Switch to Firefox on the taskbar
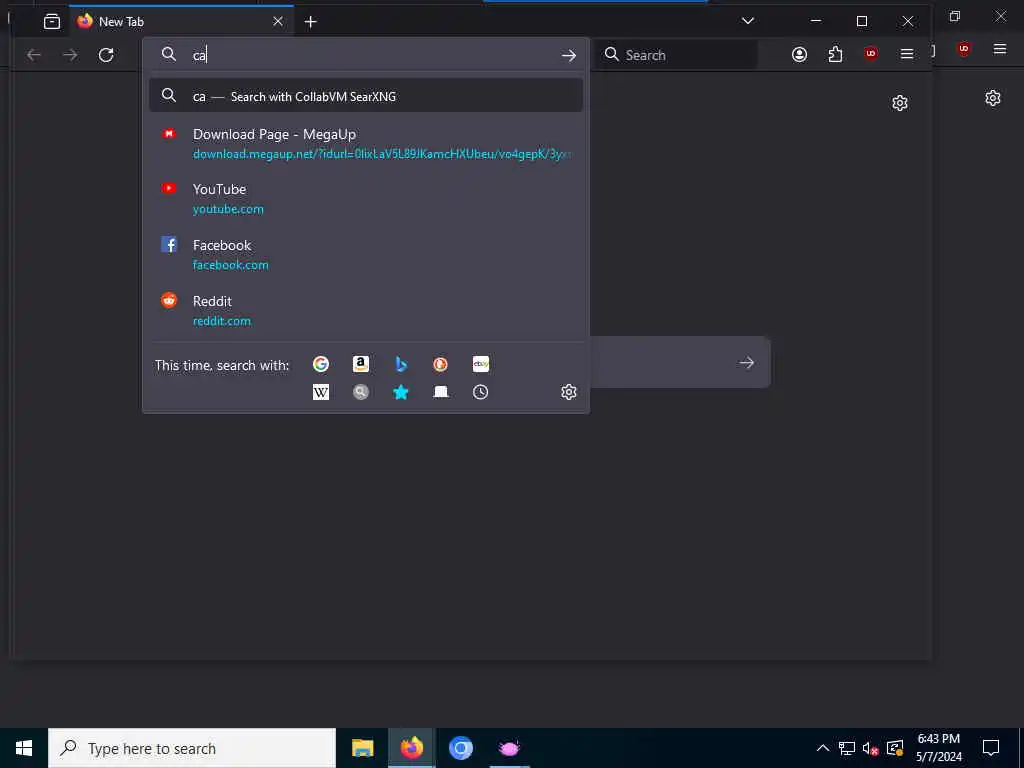The height and width of the screenshot is (768, 1024). tap(411, 748)
